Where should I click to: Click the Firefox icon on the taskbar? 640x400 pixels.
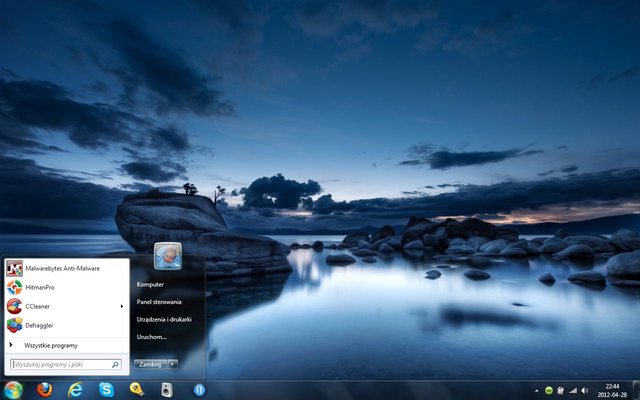[x=44, y=390]
